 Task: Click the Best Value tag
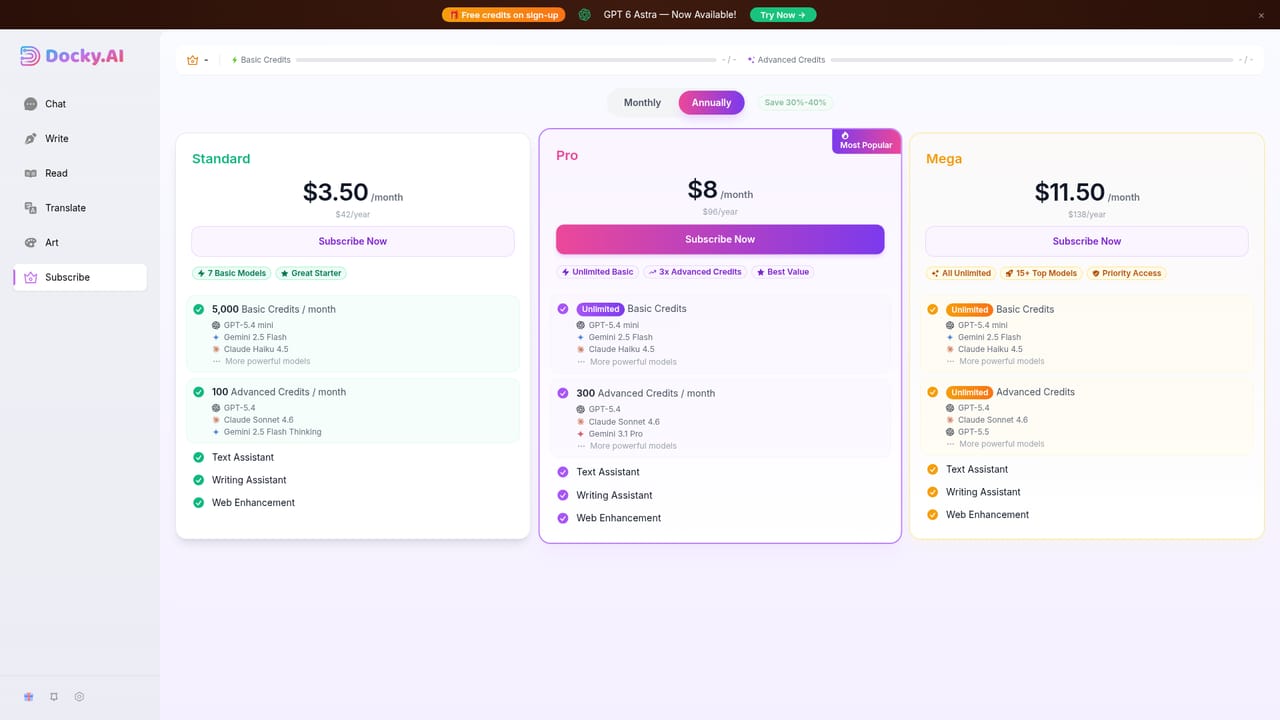pyautogui.click(x=783, y=272)
